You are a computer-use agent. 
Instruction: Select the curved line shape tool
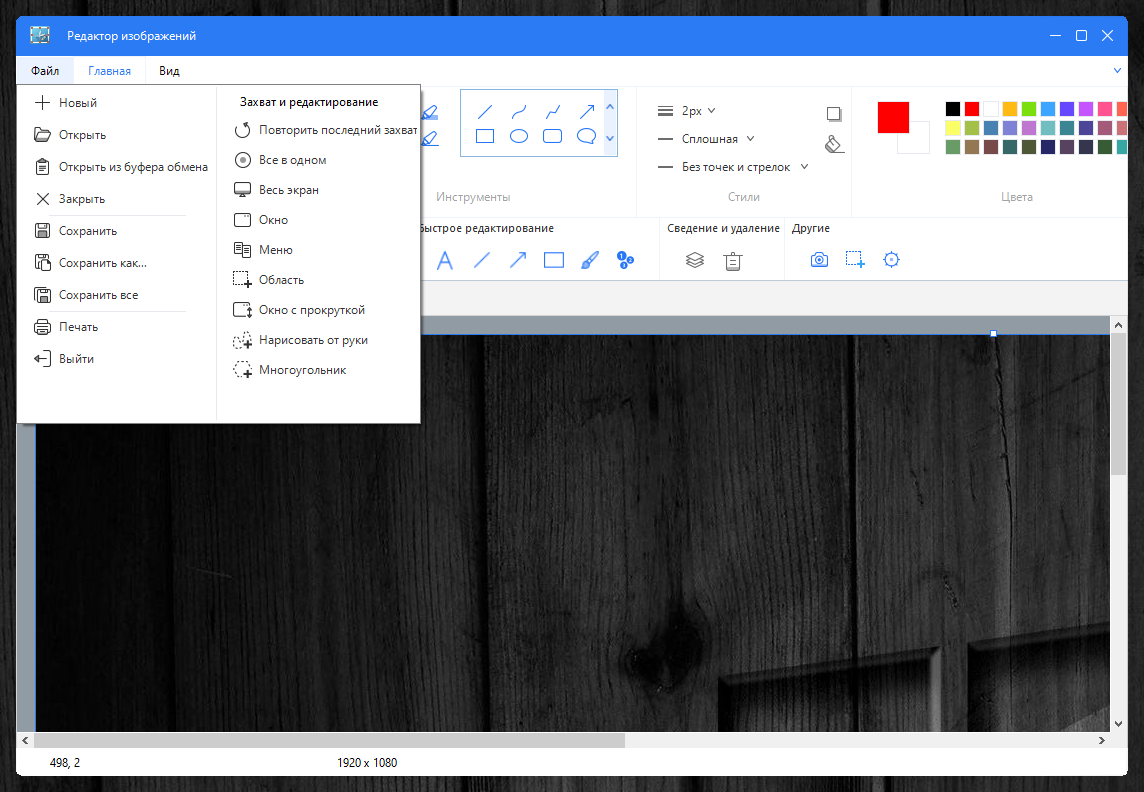coord(519,112)
